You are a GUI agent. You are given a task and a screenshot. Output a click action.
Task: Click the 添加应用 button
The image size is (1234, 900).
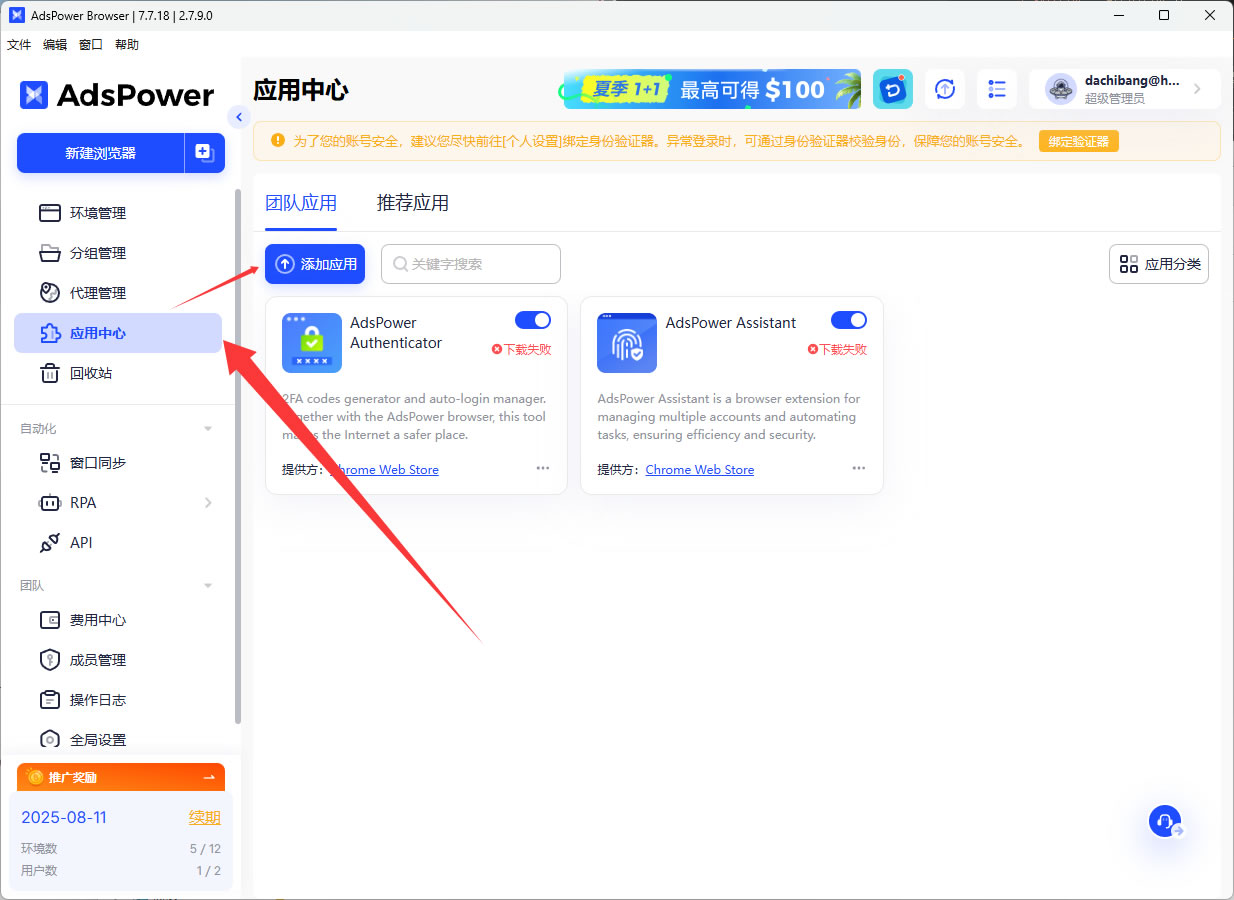(x=315, y=264)
